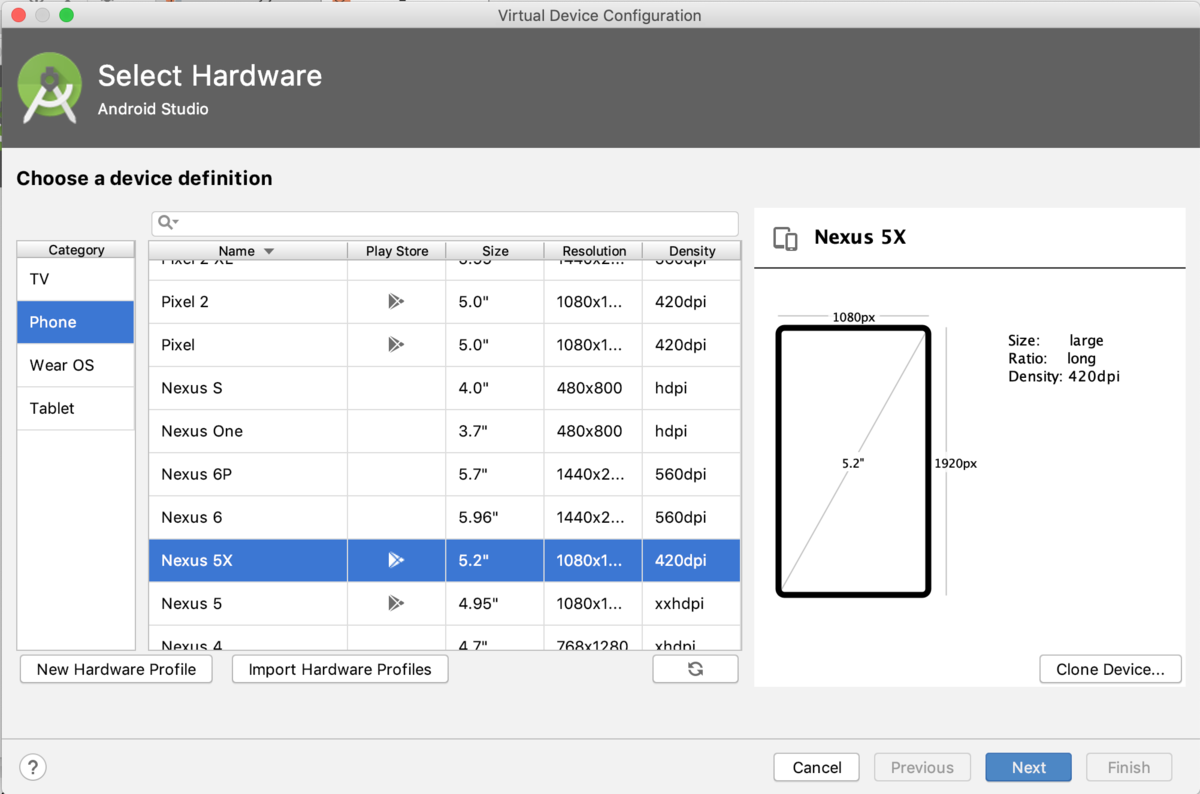Image resolution: width=1200 pixels, height=794 pixels.
Task: Click the 3.7" size cell
Action: click(495, 431)
